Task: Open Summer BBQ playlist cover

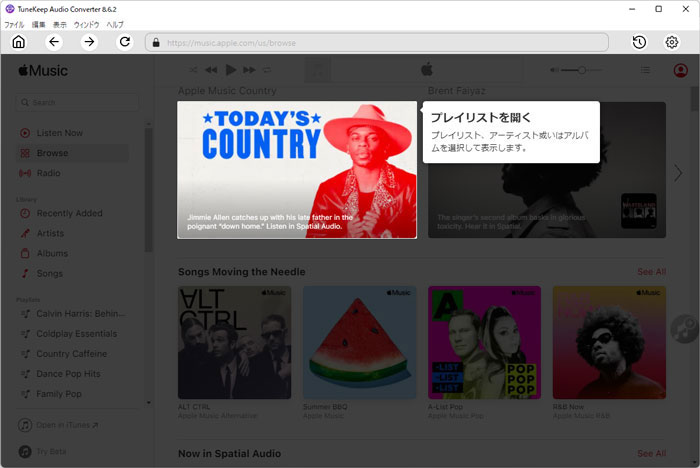Action: pyautogui.click(x=359, y=343)
